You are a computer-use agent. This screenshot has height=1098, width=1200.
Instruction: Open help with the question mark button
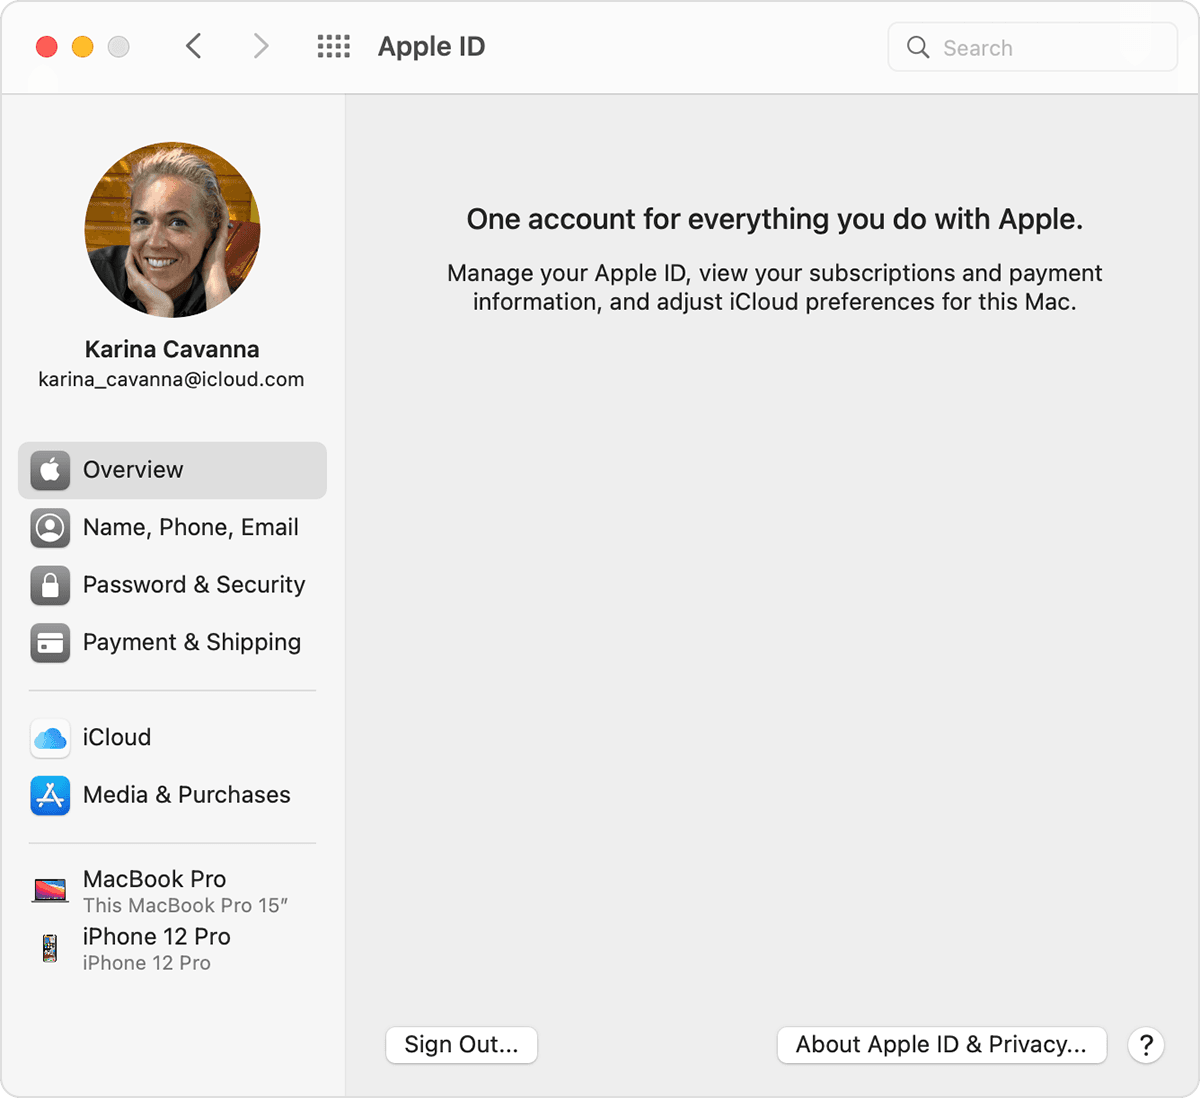pyautogui.click(x=1146, y=1045)
